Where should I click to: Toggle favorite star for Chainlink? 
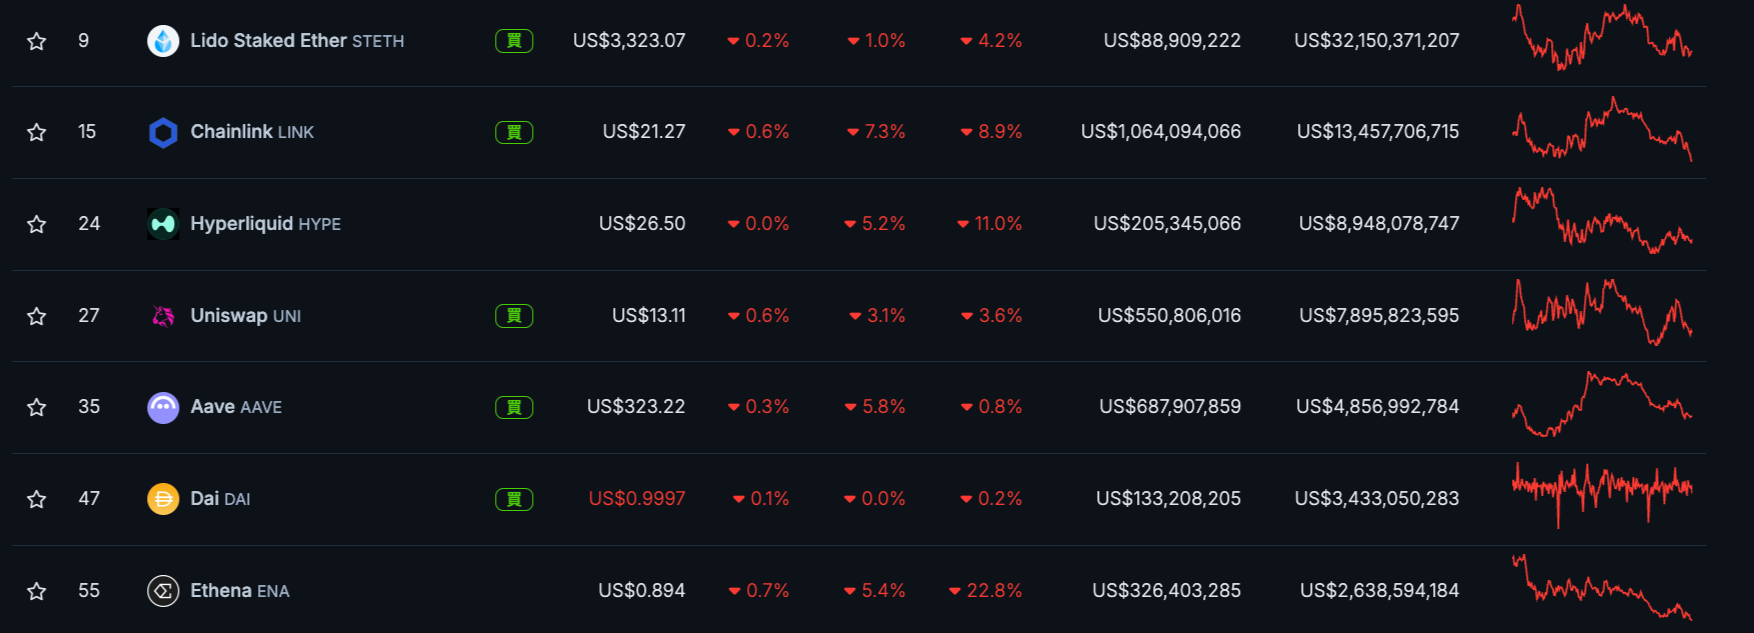(37, 132)
